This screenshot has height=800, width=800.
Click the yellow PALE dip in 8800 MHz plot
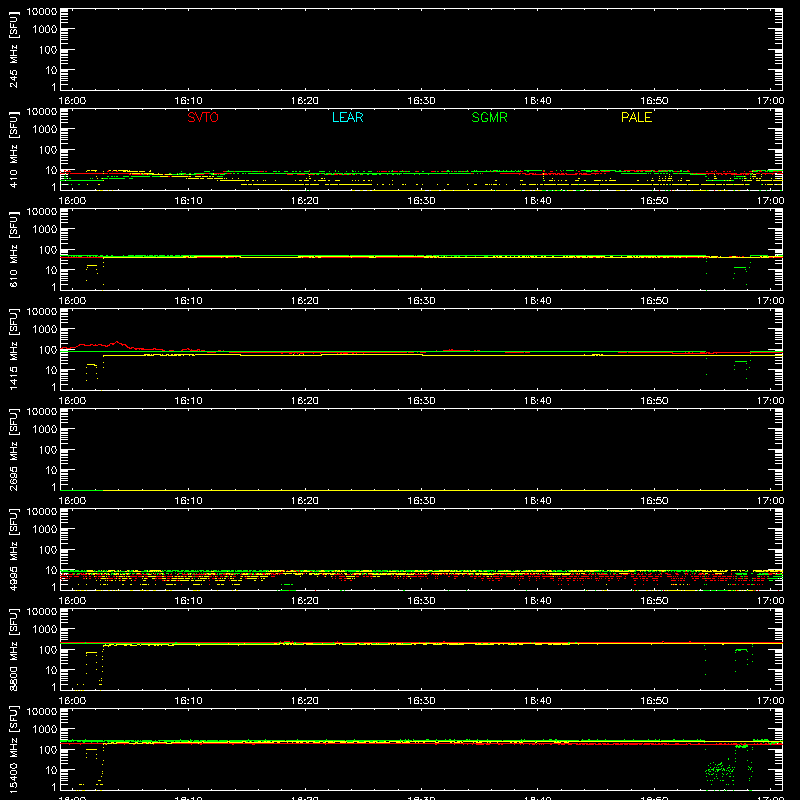[x=92, y=666]
